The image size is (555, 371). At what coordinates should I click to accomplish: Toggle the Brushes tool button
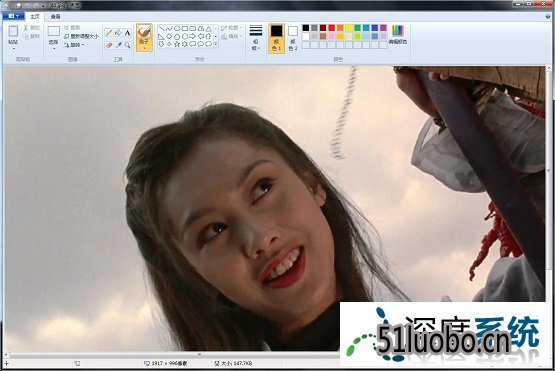[144, 38]
